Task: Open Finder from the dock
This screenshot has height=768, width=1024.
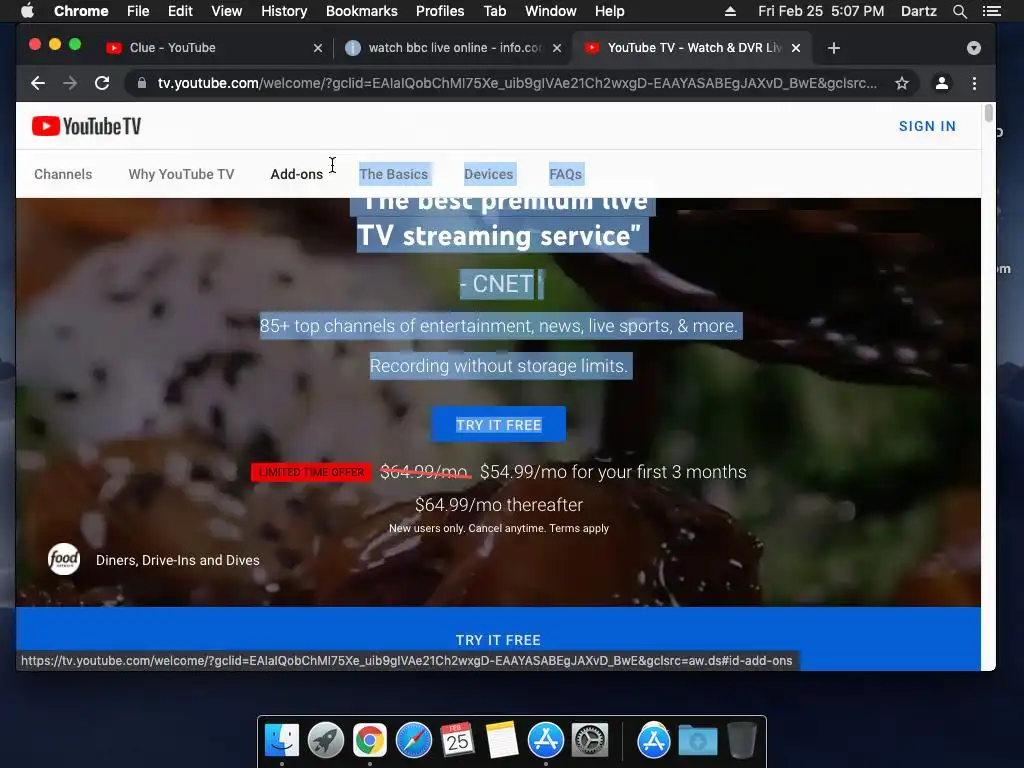Action: coord(282,740)
